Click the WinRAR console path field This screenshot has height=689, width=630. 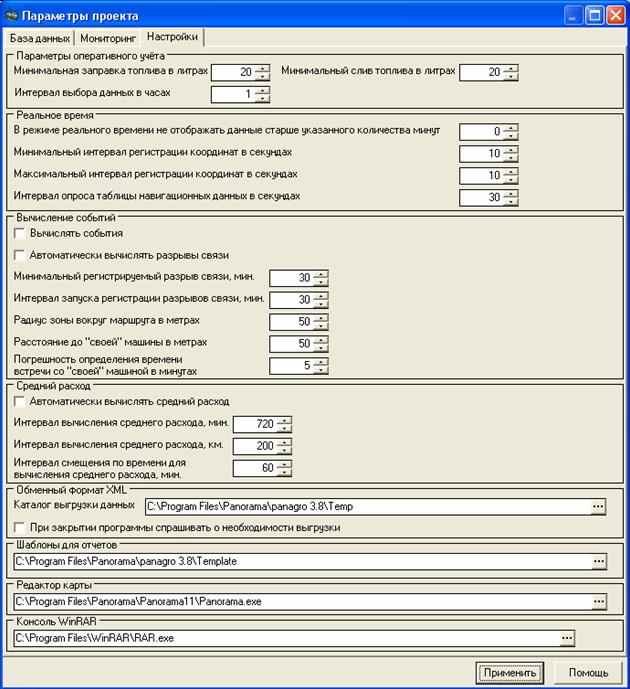coord(285,637)
